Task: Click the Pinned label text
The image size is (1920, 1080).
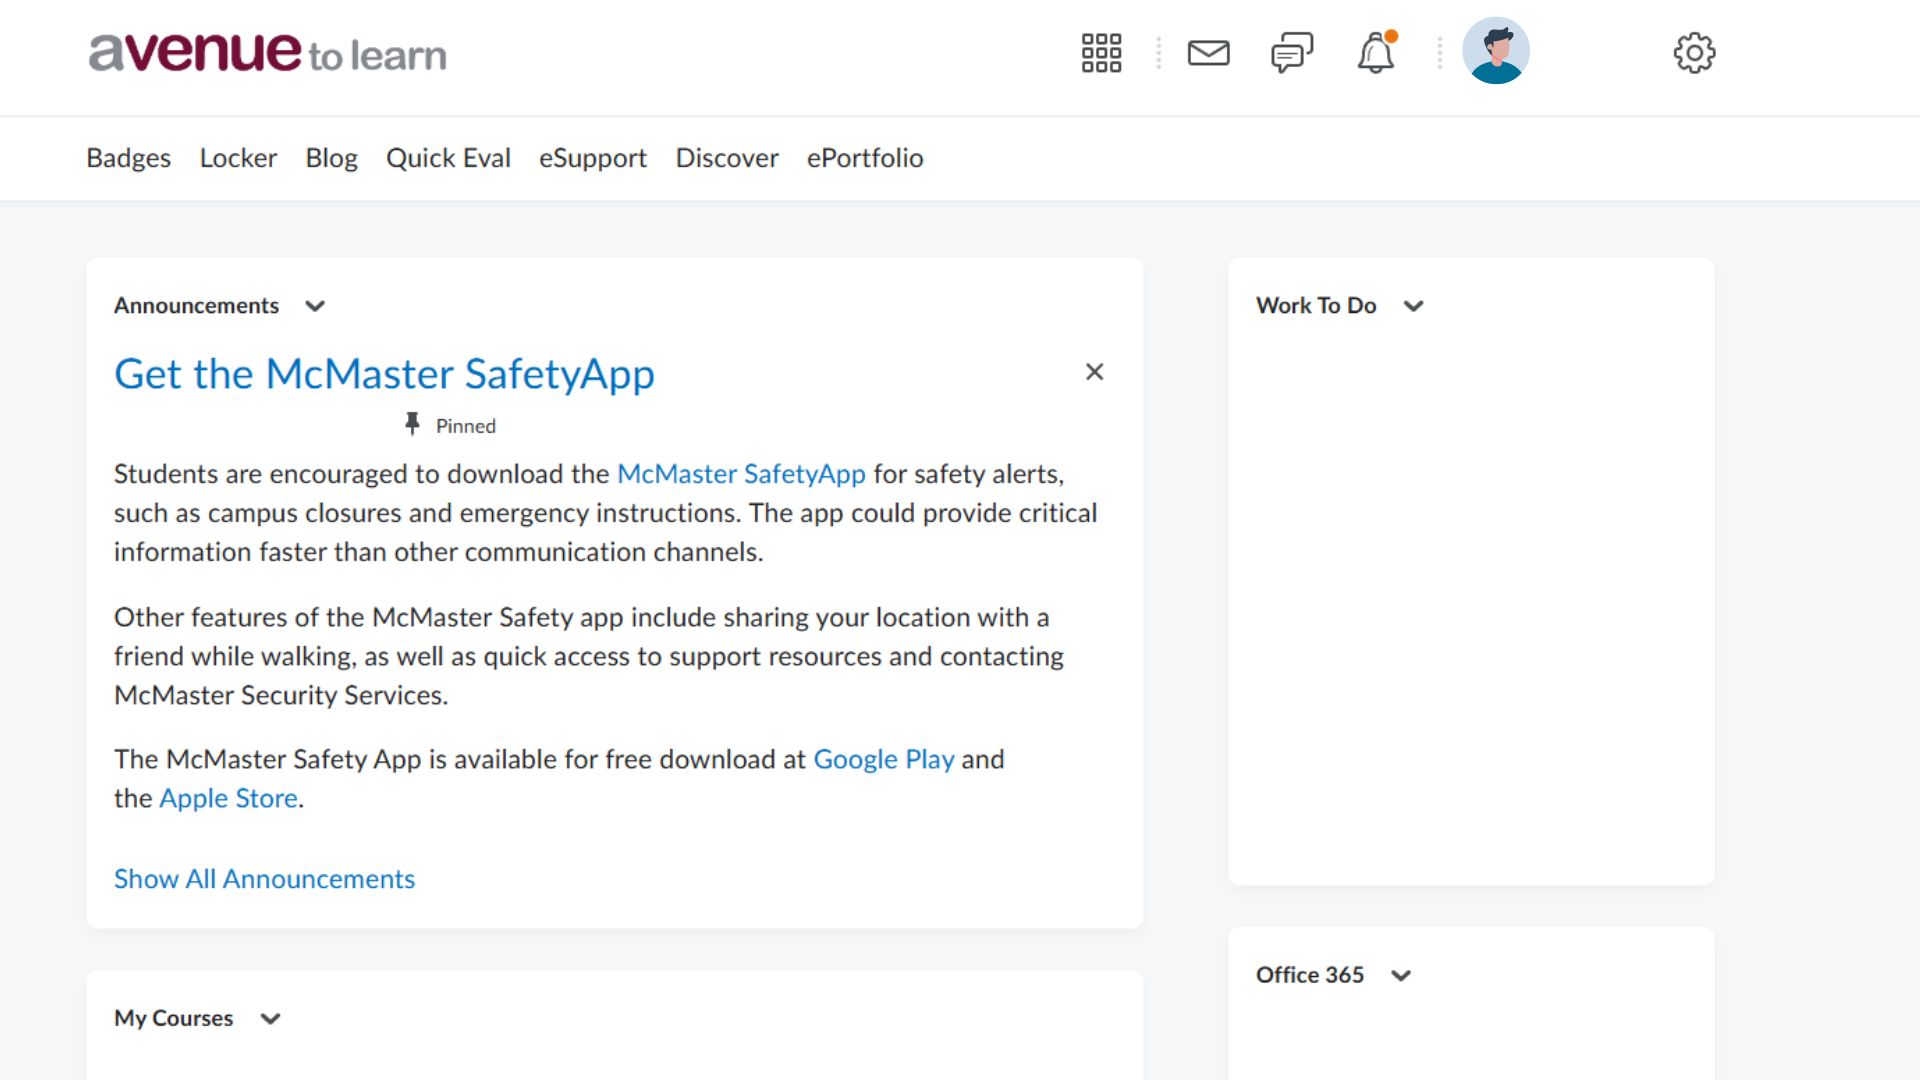Action: pyautogui.click(x=466, y=426)
